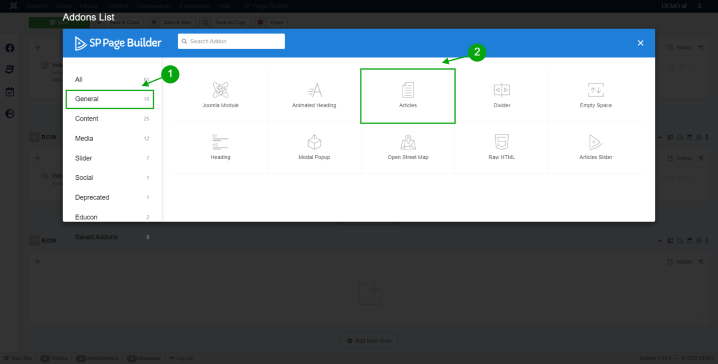Open the Components menu
The image size is (718, 364).
click(154, 6)
